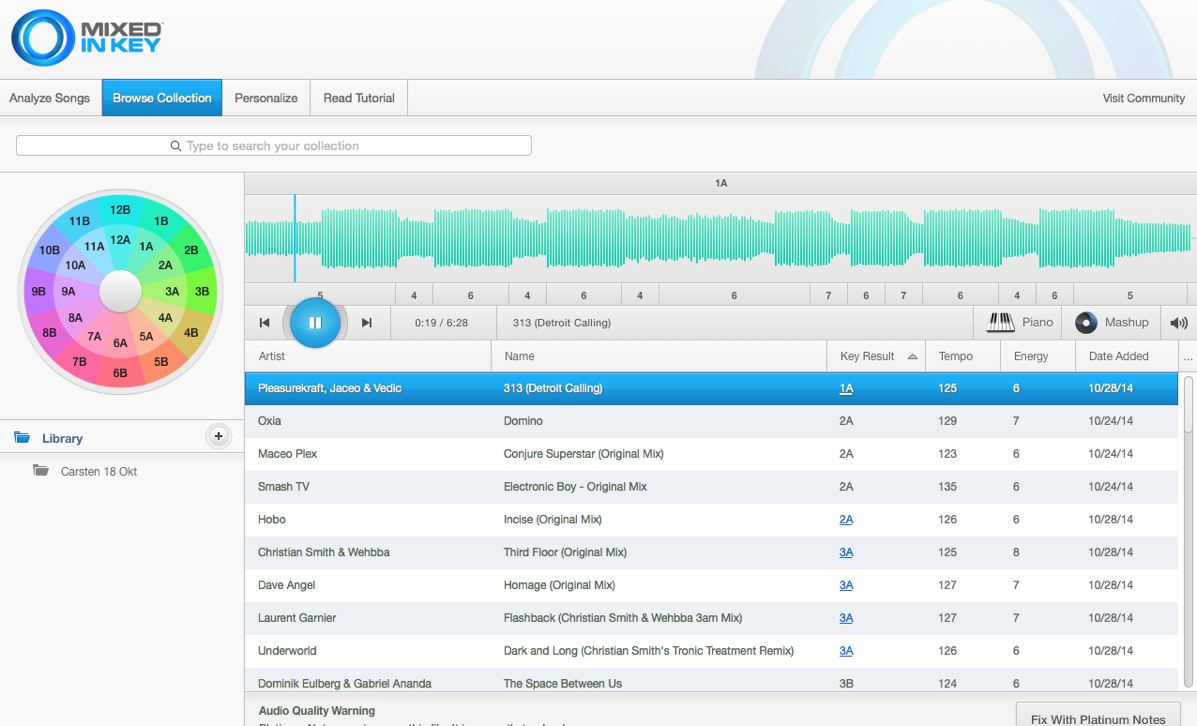
Task: Click the Fix With Platinum Notes button
Action: 1097,718
